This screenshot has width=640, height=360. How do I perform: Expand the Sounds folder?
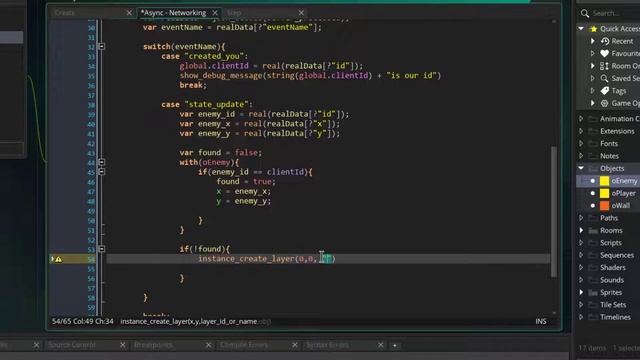[581, 280]
